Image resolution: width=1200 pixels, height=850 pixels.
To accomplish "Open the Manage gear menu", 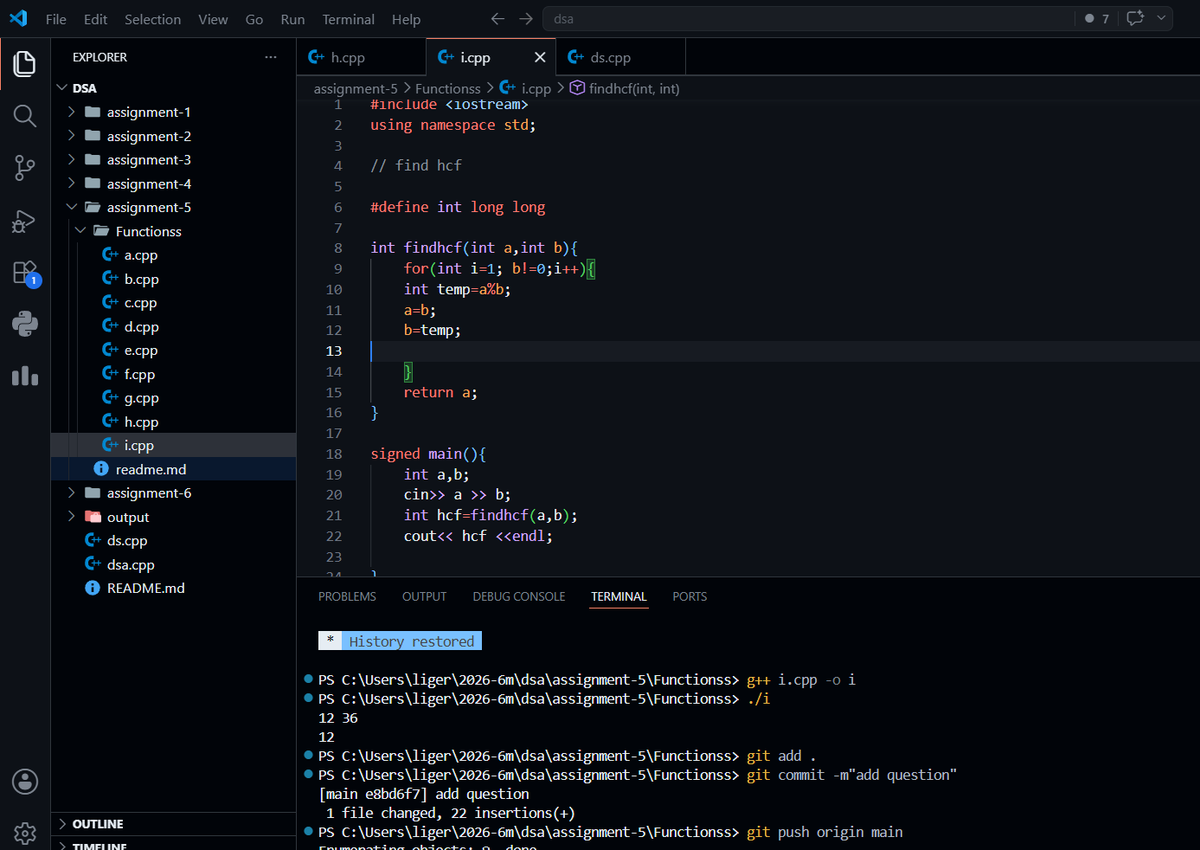I will 25,832.
